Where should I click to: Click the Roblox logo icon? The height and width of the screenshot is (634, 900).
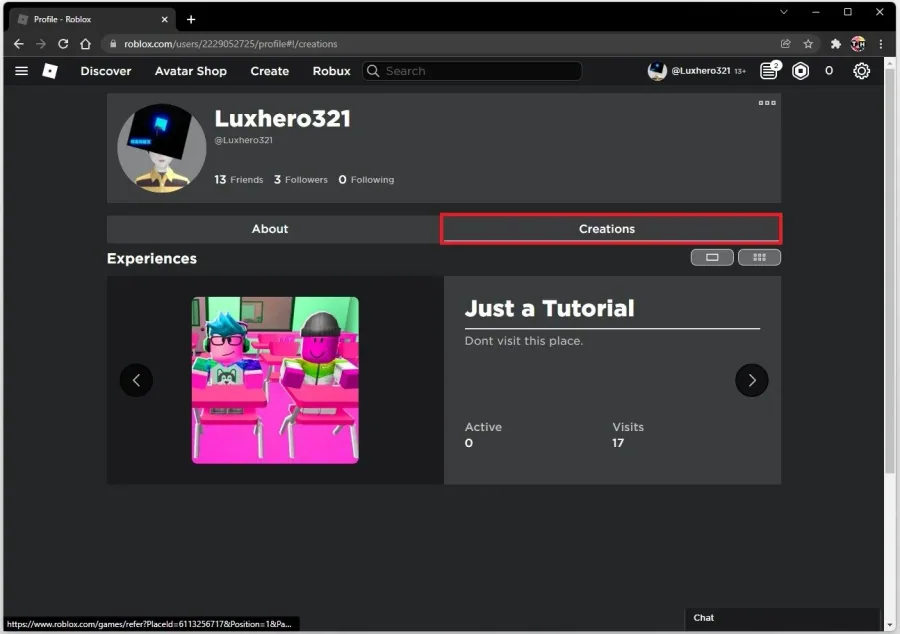(x=50, y=71)
